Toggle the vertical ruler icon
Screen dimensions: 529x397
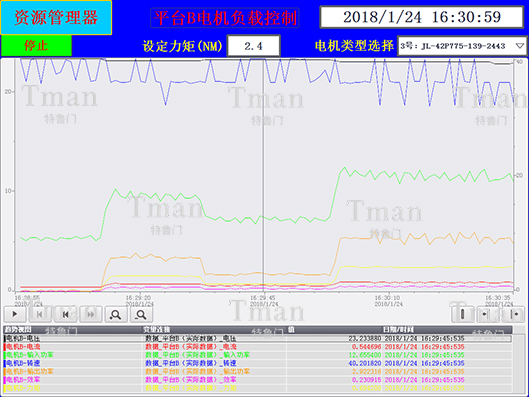pyautogui.click(x=463, y=314)
